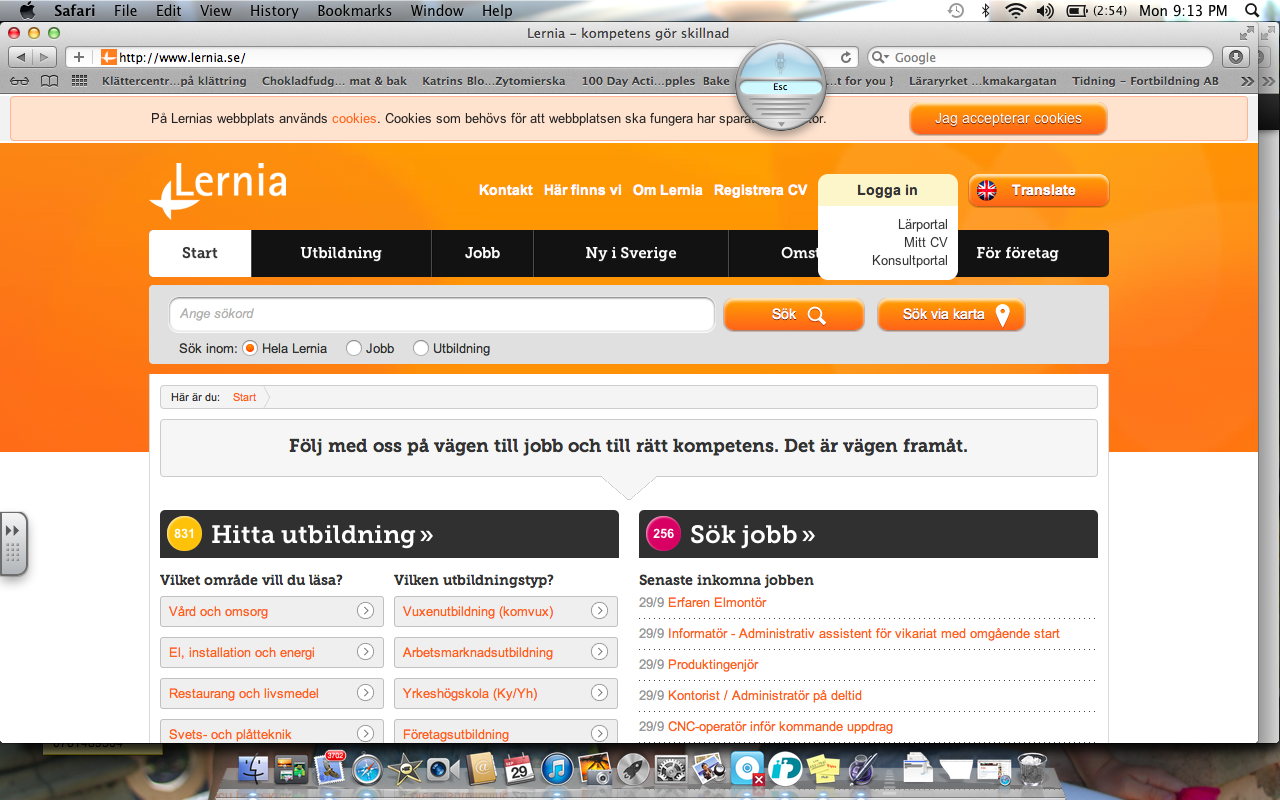
Task: Open Launchpad rocket icon in the Dock
Action: 632,768
